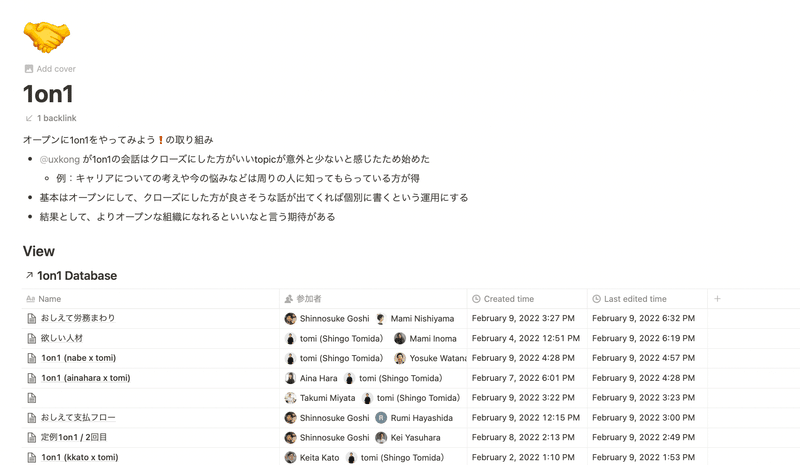800x465 pixels.
Task: Click the arrow icon beside 1on1 Database
Action: (29, 275)
